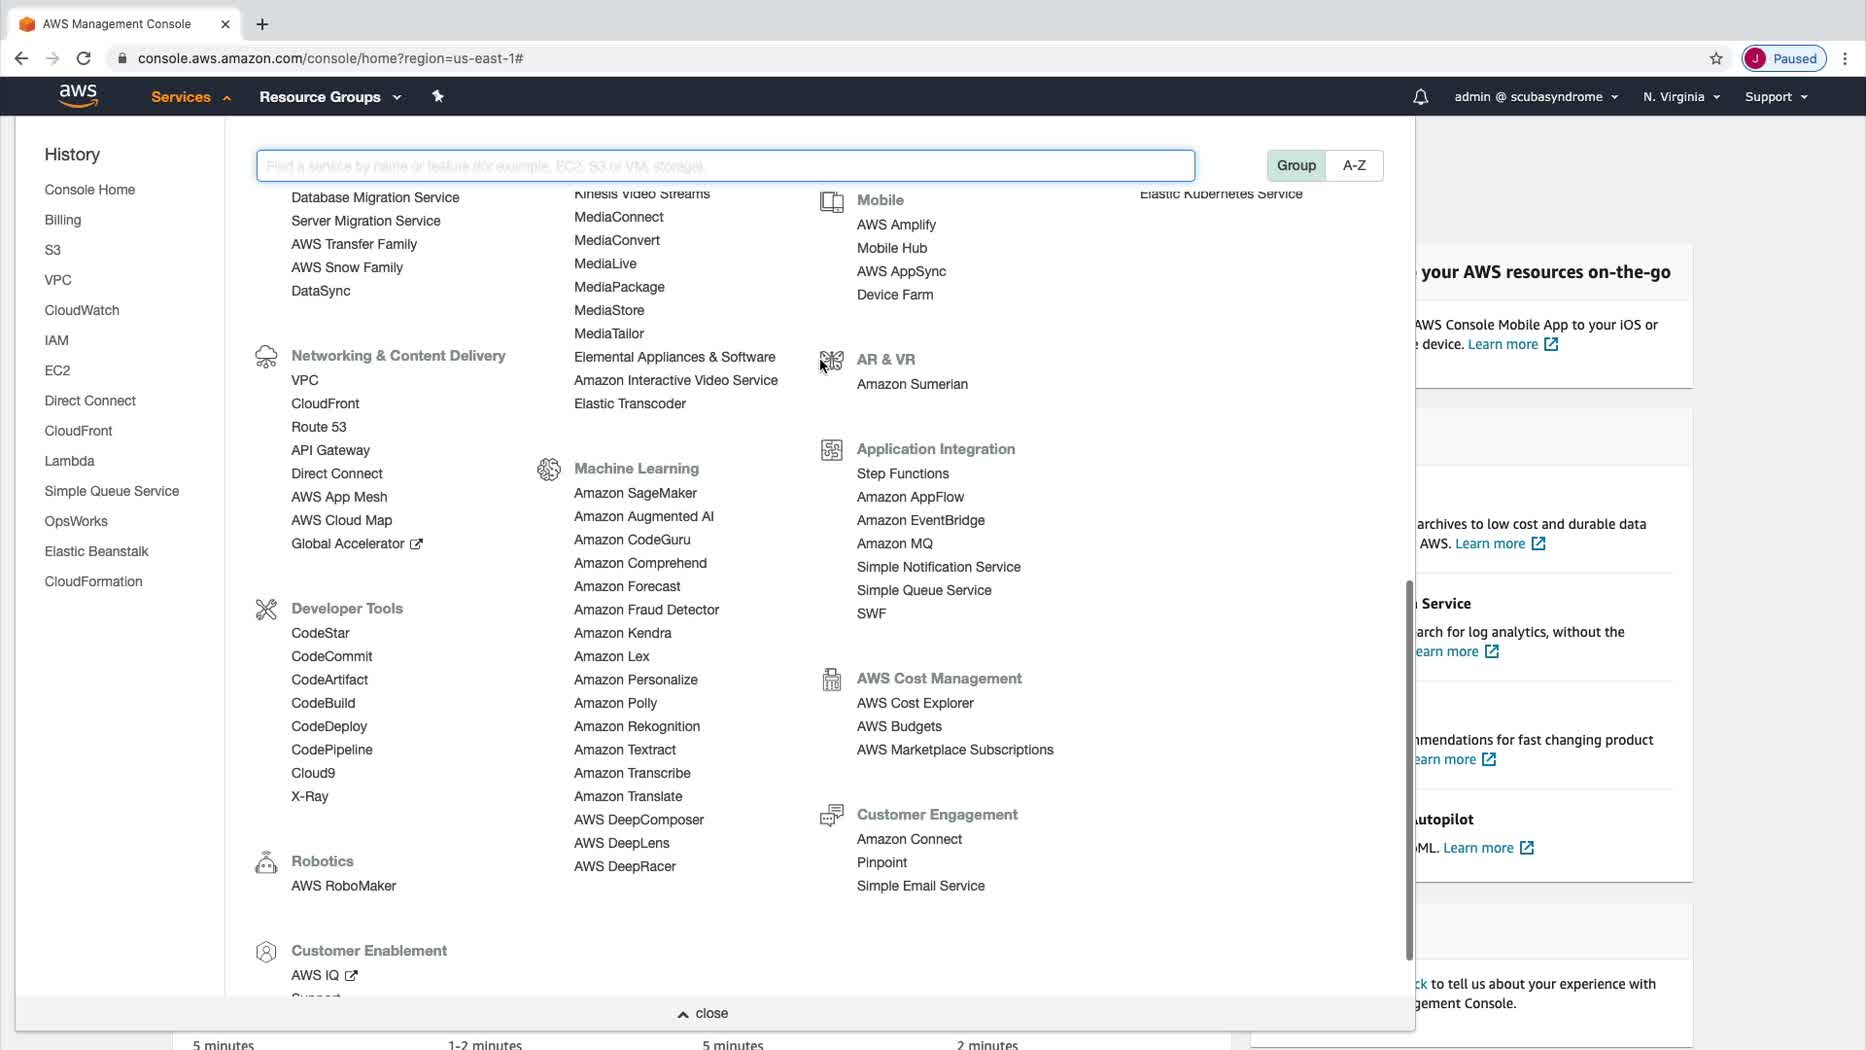Select Console Home in History
The width and height of the screenshot is (1866, 1050).
pyautogui.click(x=90, y=190)
